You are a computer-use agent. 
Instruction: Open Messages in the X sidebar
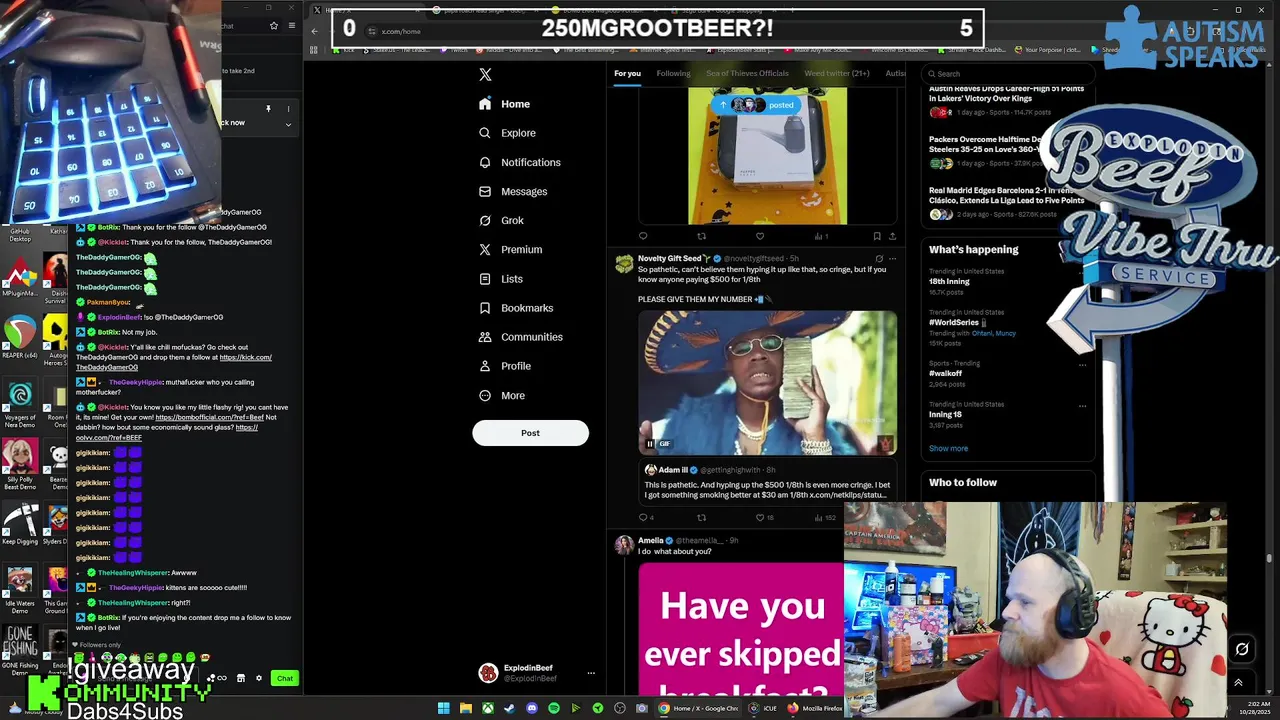point(513,191)
